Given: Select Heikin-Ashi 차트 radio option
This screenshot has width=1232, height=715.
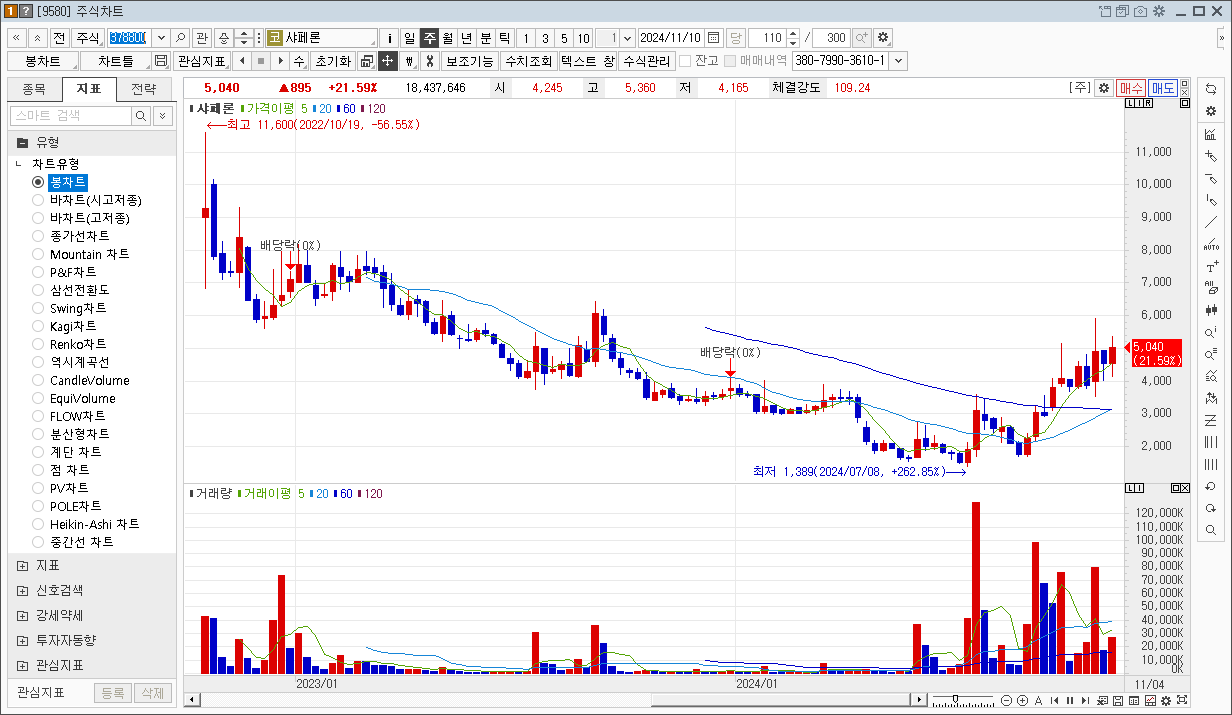Looking at the screenshot, I should tap(38, 524).
